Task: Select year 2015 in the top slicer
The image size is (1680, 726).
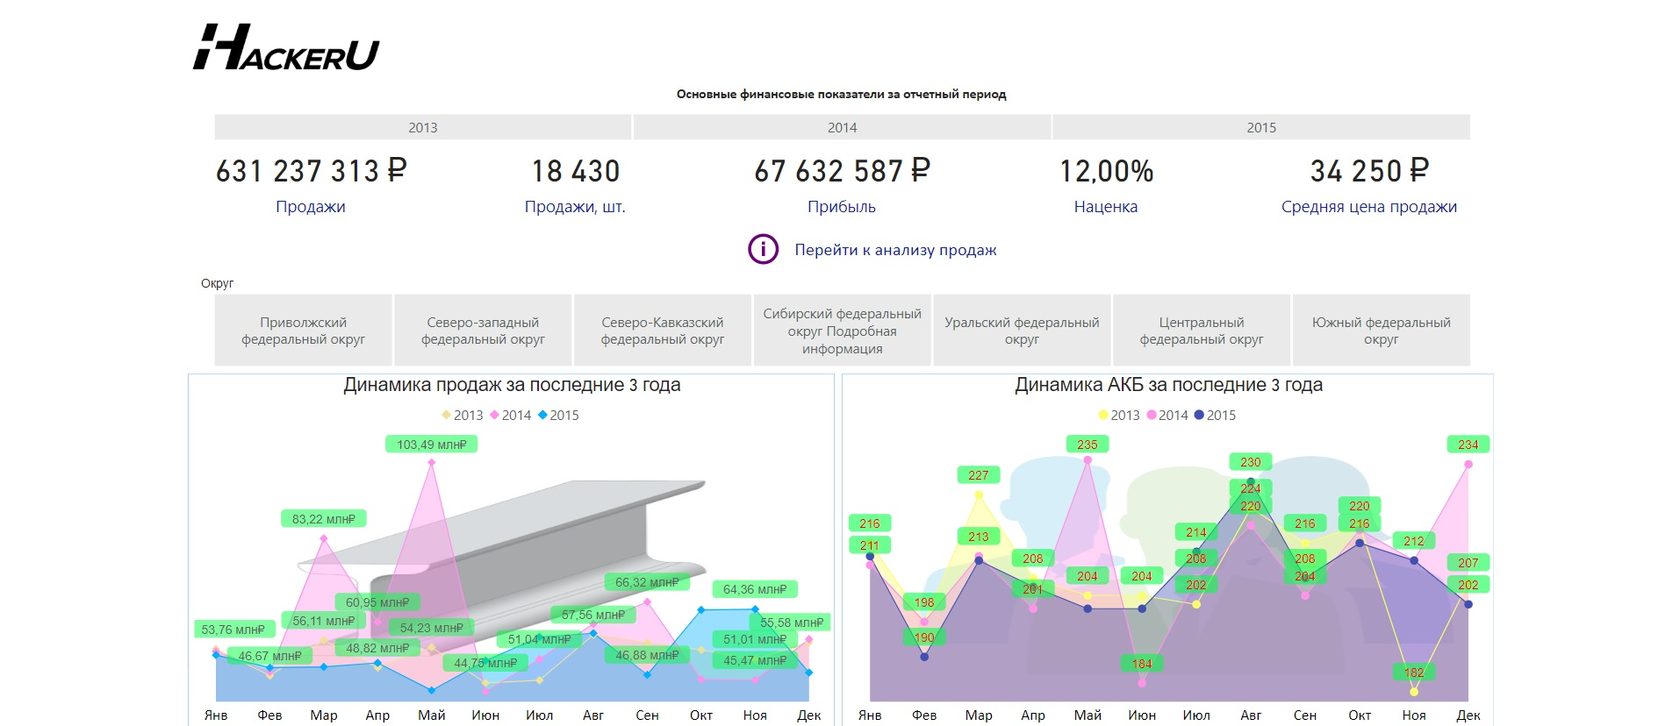Action: 1261,127
